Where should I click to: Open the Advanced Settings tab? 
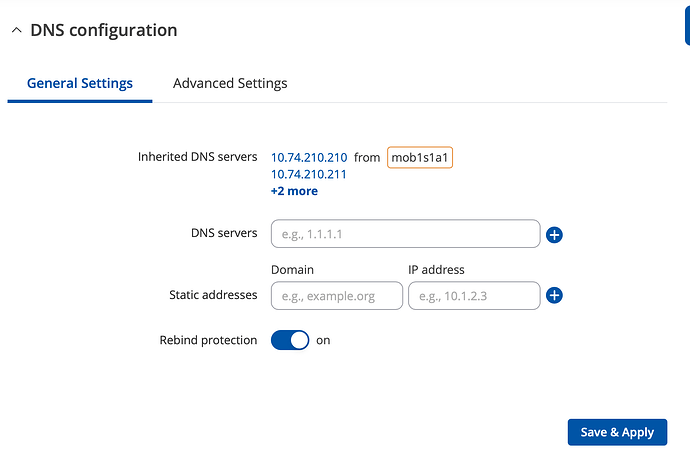[230, 83]
